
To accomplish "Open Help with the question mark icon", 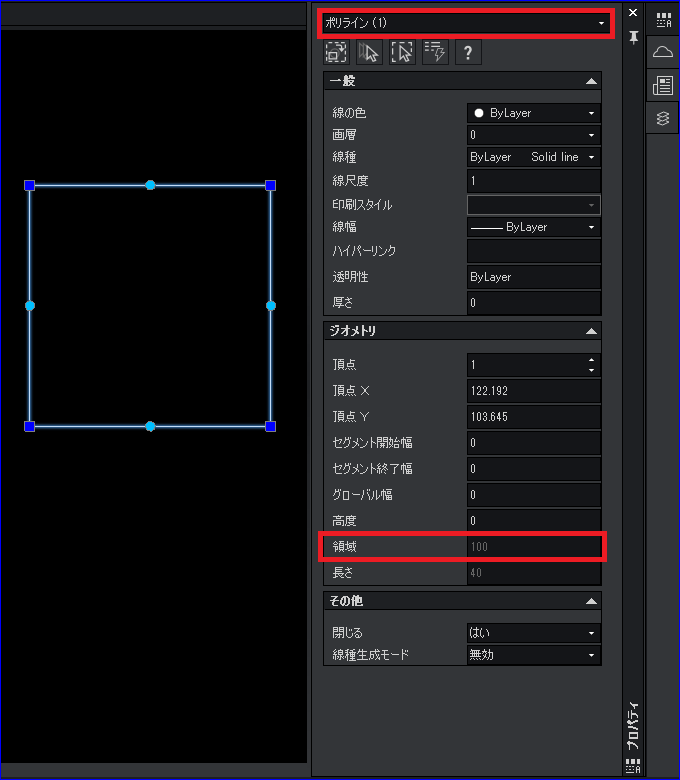I will 468,52.
